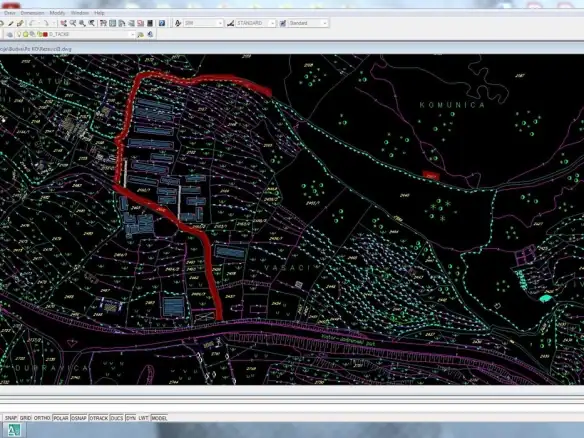Open the QuickCalc calculator icon
Image resolution: width=584 pixels, height=438 pixels.
click(x=150, y=23)
